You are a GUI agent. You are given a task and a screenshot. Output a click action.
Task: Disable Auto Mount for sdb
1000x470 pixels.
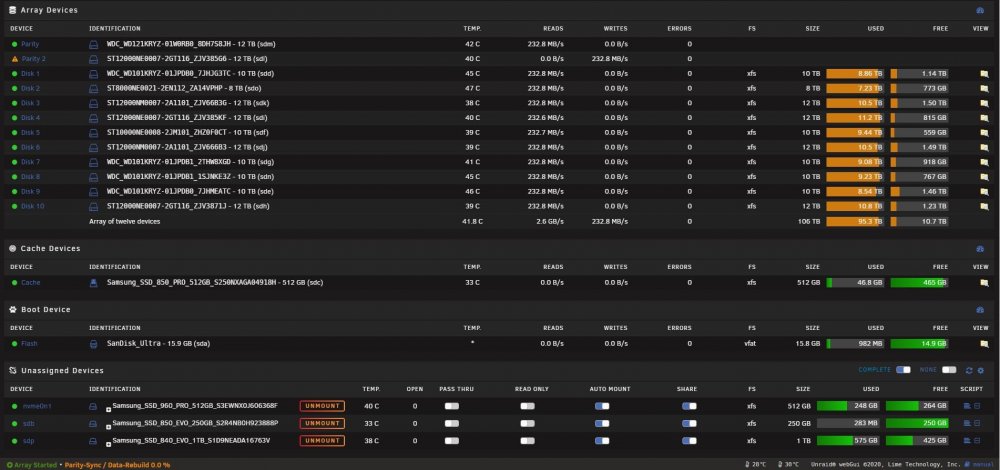click(602, 423)
